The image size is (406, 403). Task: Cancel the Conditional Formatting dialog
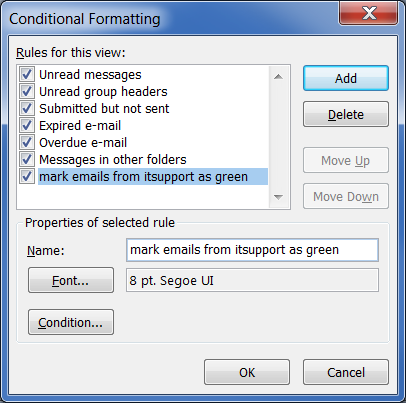(x=346, y=372)
